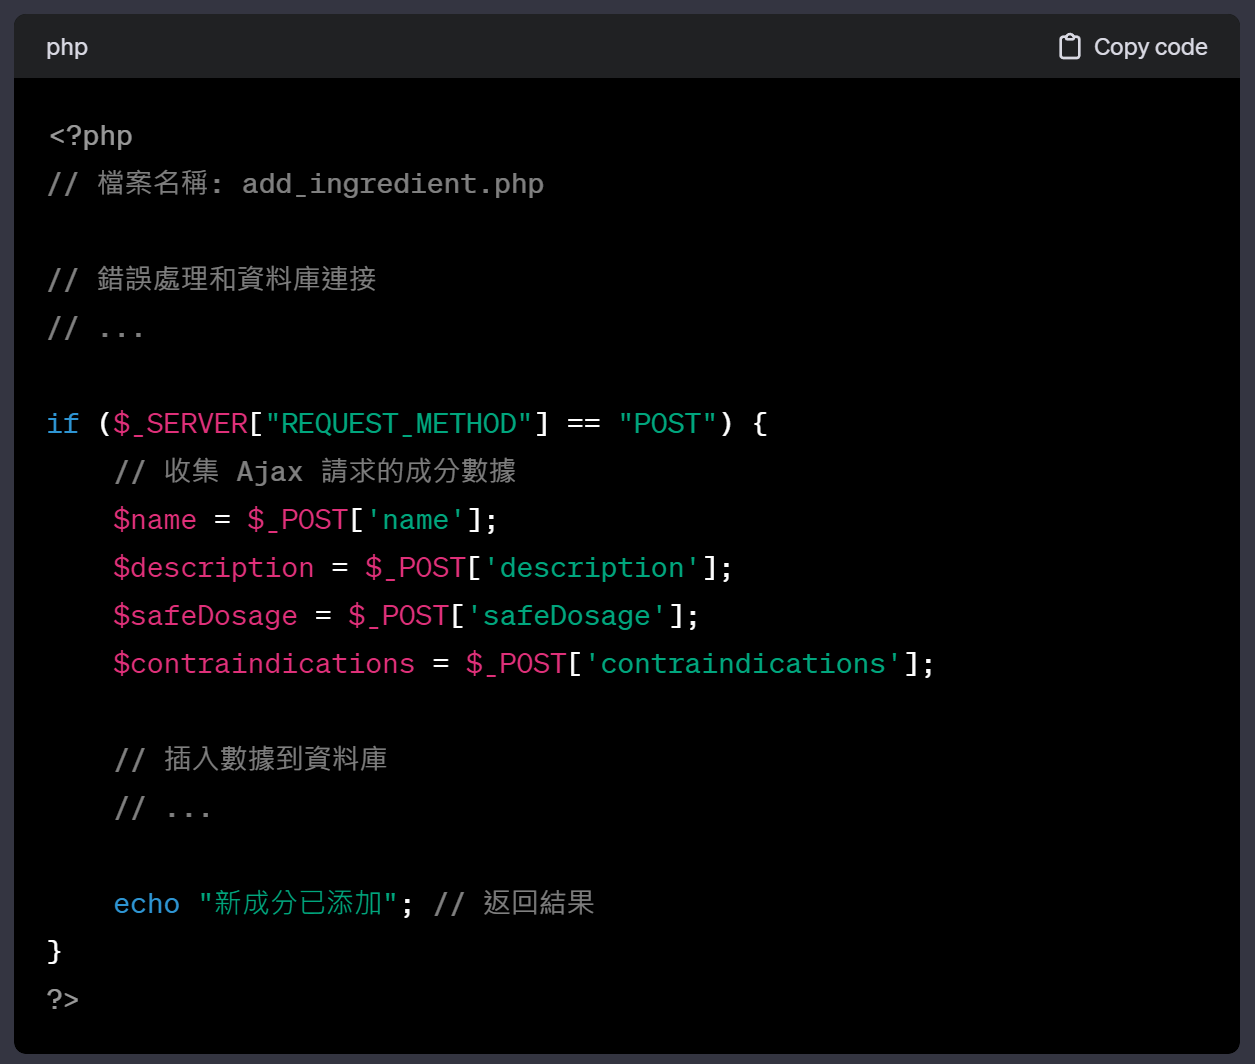
Task: Click the closing ?> tag
Action: pyautogui.click(x=63, y=999)
